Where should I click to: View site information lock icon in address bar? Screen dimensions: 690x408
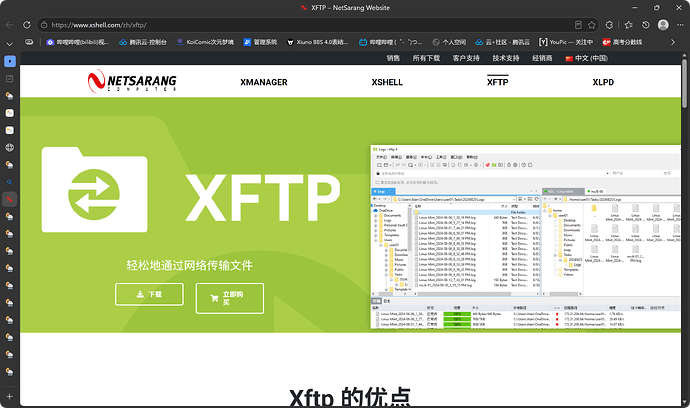[44, 25]
